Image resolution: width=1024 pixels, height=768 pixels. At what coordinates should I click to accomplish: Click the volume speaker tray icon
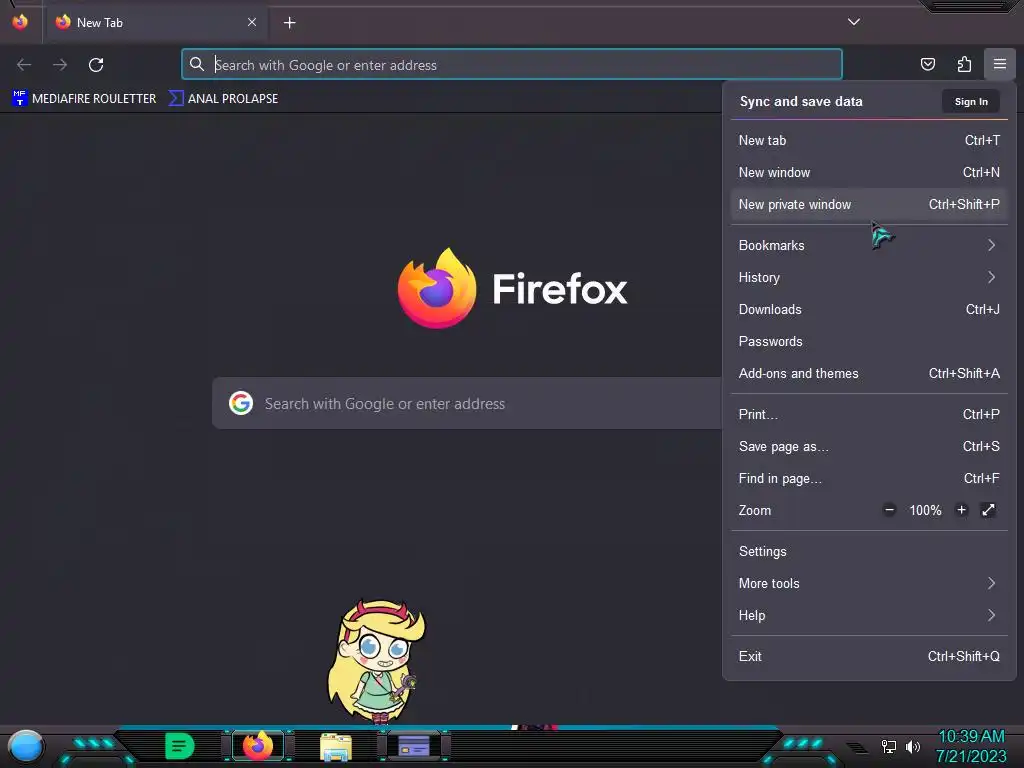pos(912,746)
